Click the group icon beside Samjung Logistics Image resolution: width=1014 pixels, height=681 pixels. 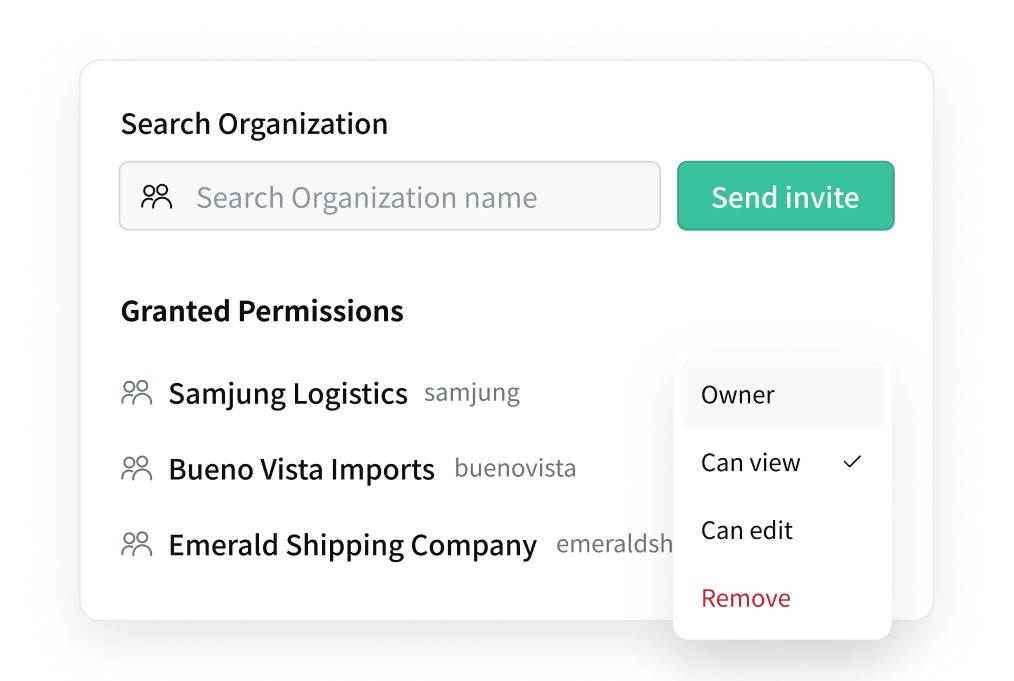(136, 393)
